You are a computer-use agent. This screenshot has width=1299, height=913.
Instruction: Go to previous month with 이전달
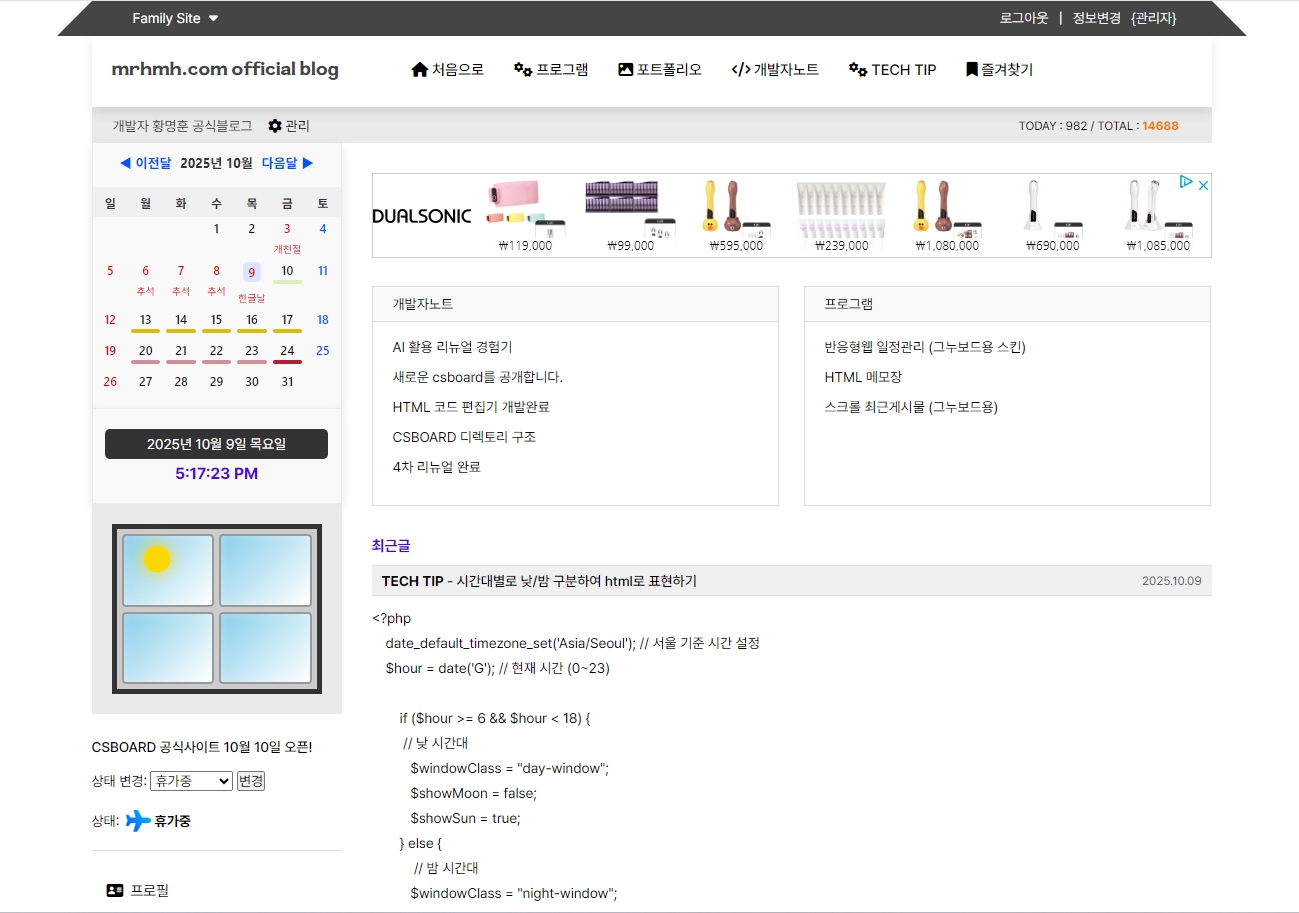click(145, 163)
